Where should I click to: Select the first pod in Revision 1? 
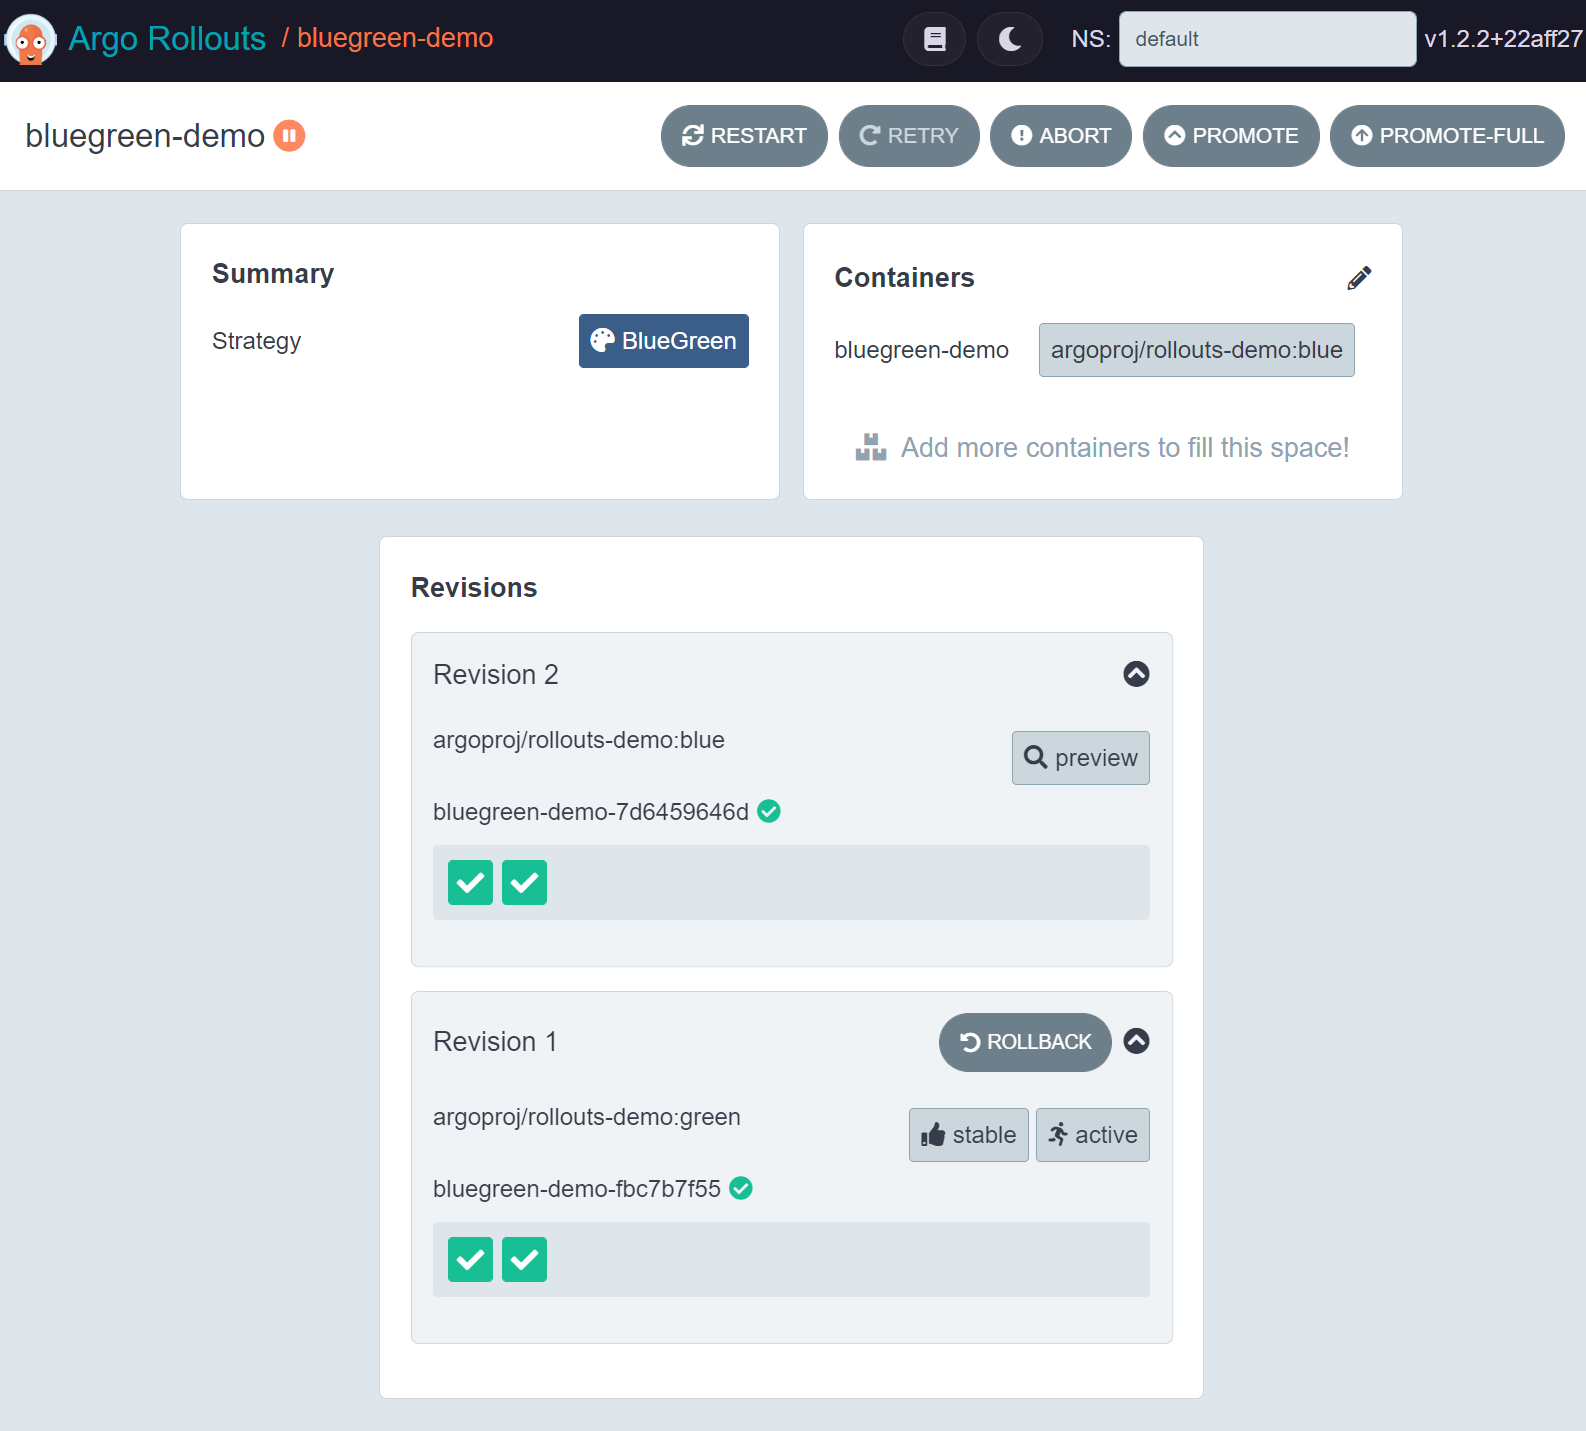point(470,1259)
